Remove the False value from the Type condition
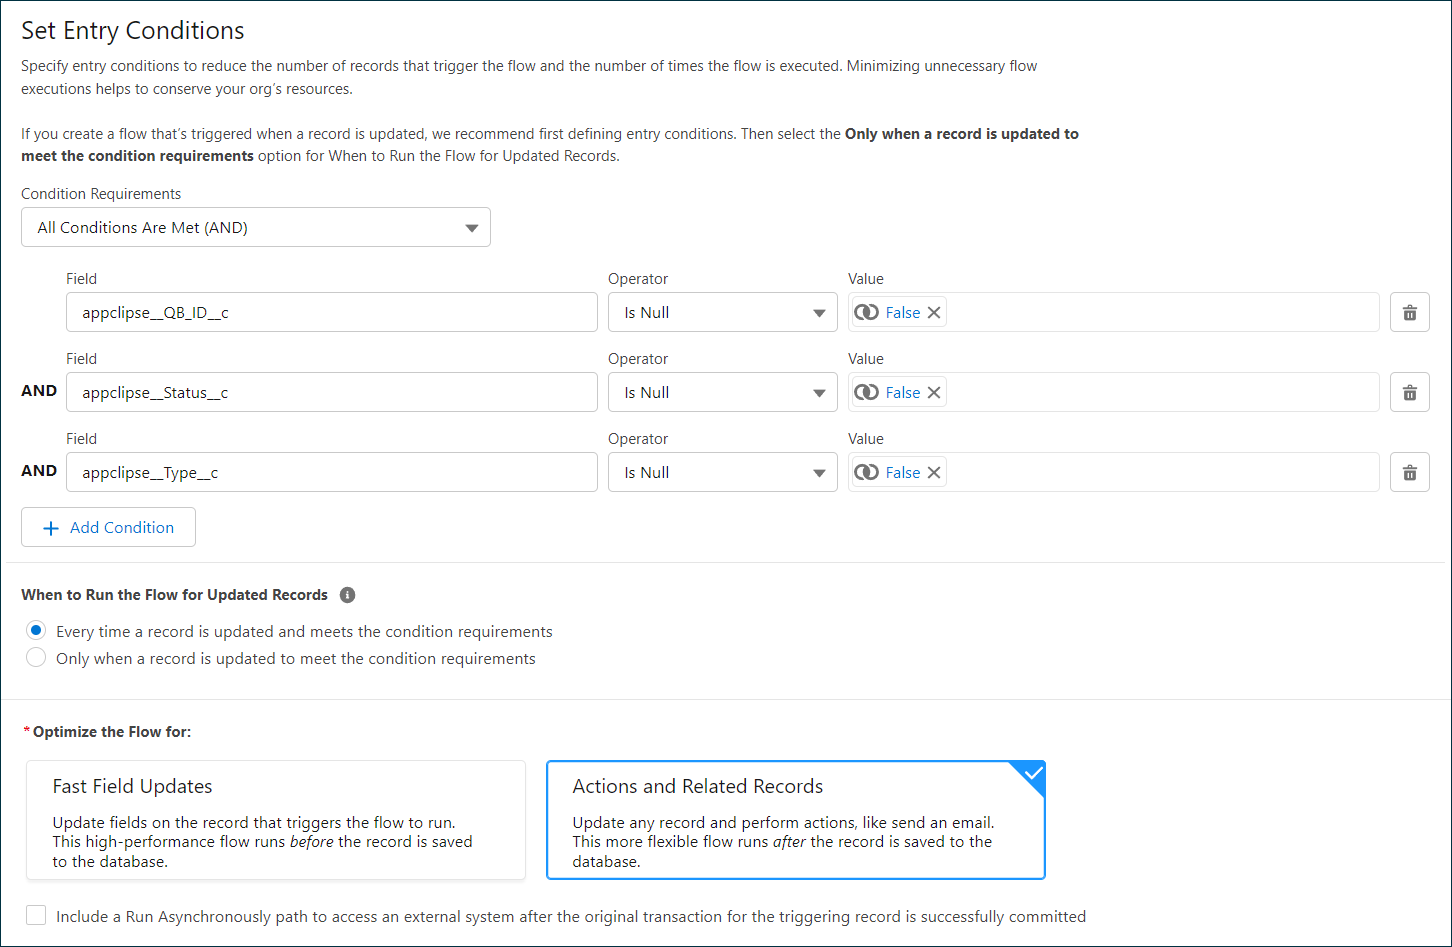This screenshot has width=1452, height=947. point(933,471)
